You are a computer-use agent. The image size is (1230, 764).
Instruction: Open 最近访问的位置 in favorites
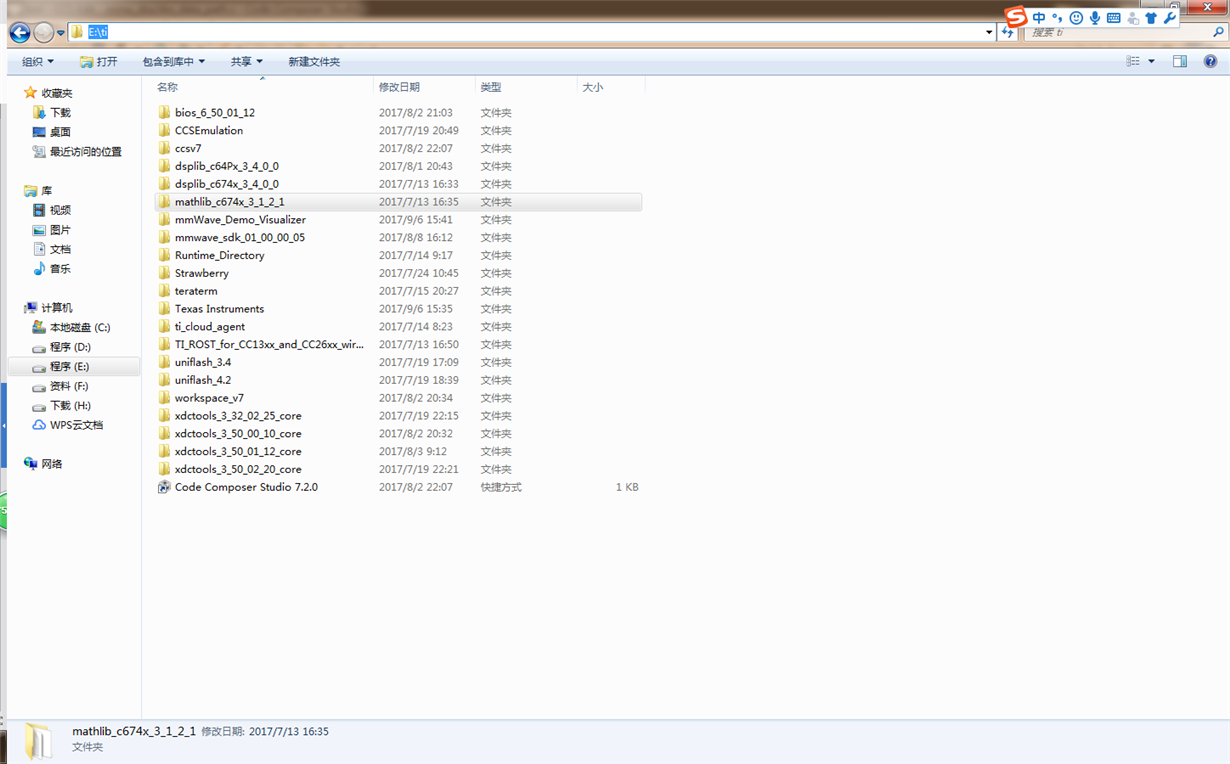point(86,152)
